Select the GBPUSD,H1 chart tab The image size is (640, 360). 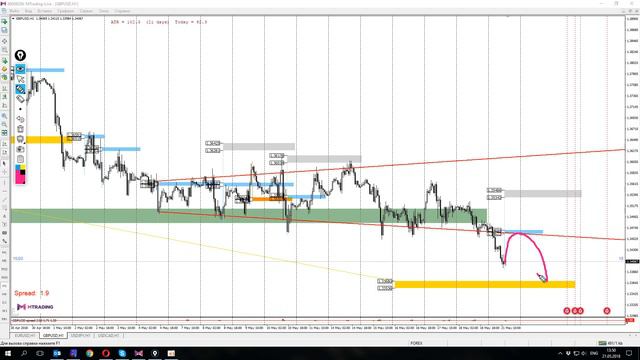pos(53,336)
